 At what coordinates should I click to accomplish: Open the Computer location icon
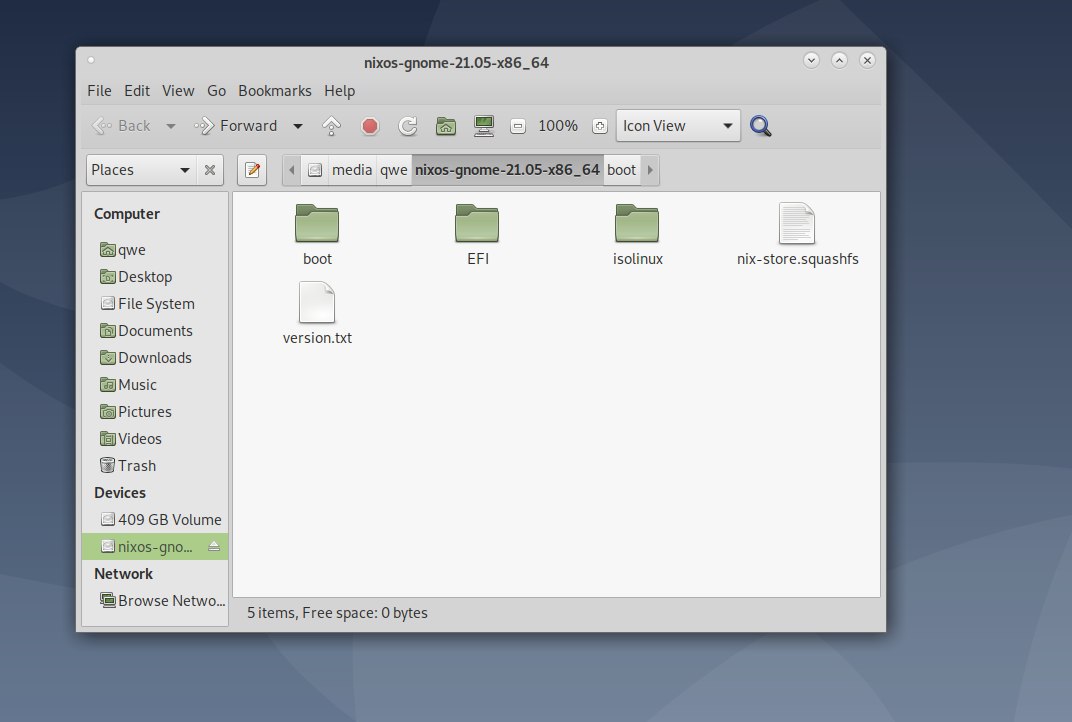click(x=484, y=126)
